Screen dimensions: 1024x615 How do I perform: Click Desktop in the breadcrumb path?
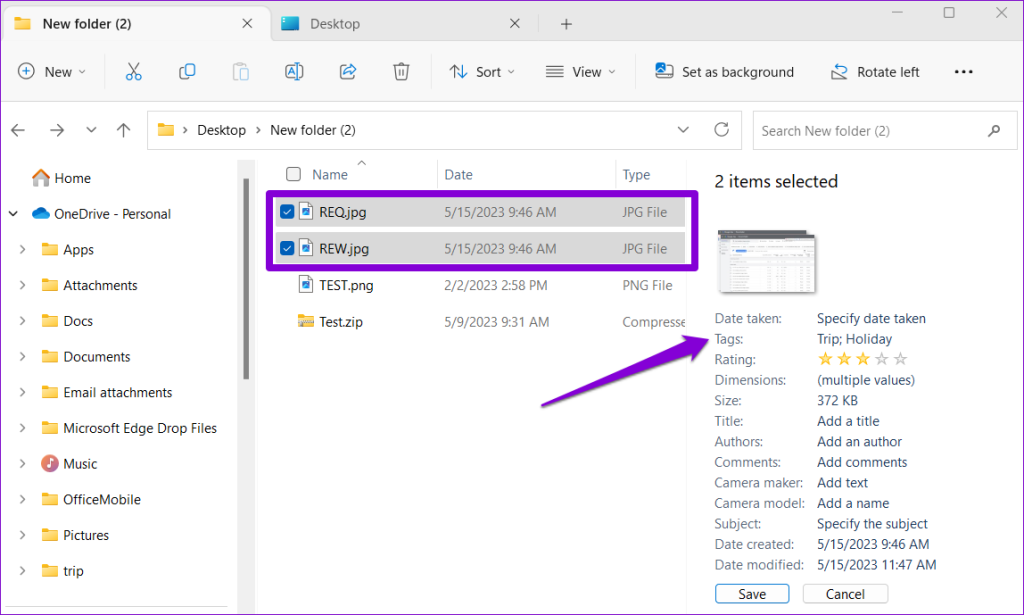pyautogui.click(x=221, y=130)
